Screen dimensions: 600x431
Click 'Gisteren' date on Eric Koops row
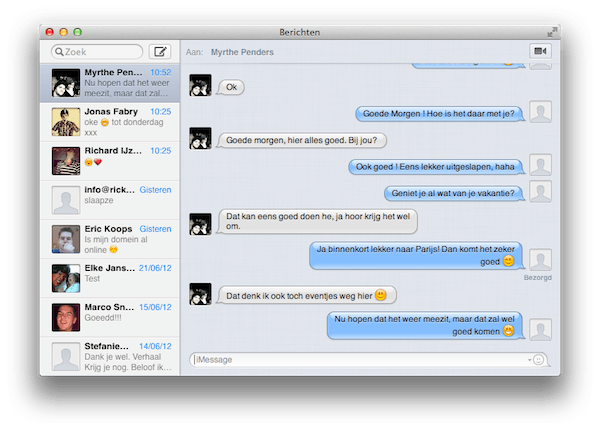tap(155, 229)
